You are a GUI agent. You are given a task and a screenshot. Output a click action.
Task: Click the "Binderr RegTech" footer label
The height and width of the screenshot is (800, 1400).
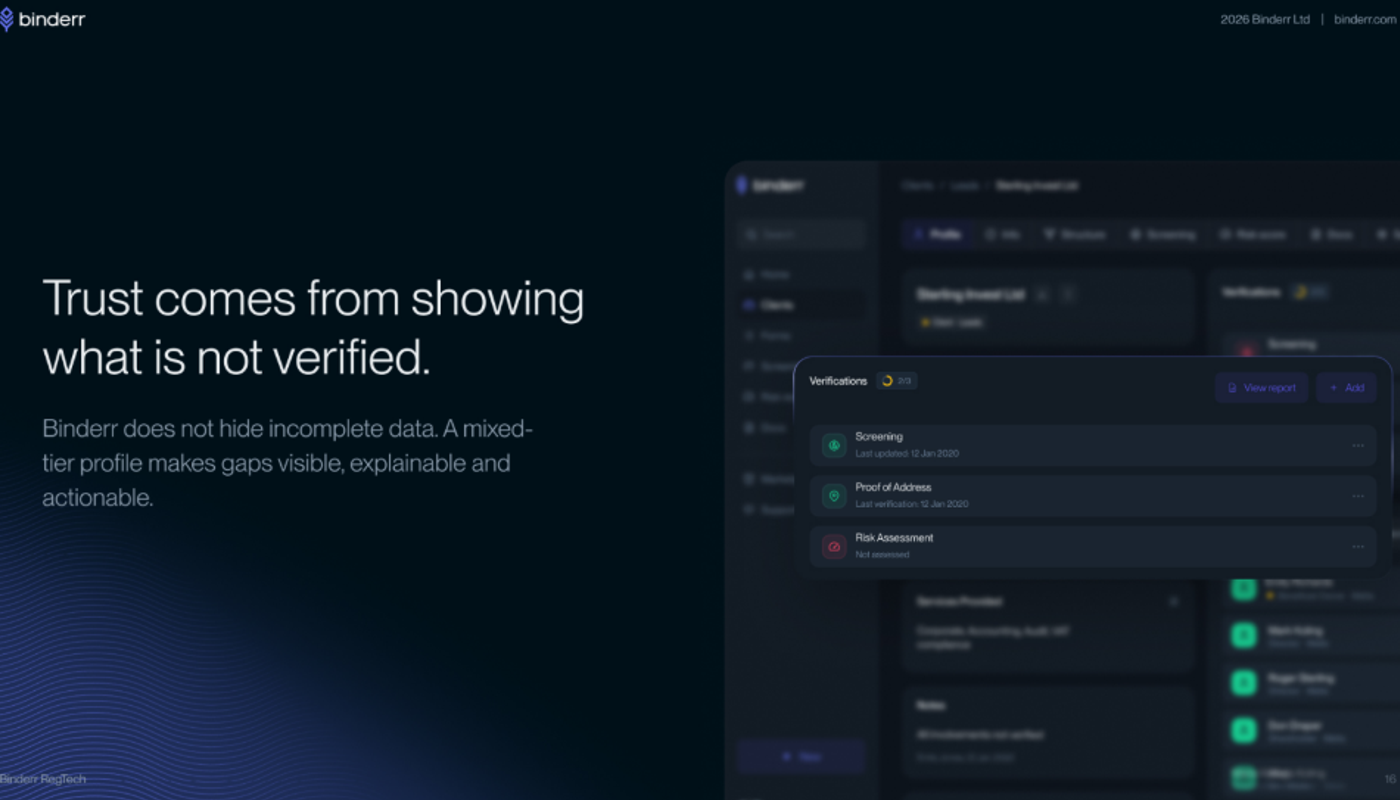[43, 779]
